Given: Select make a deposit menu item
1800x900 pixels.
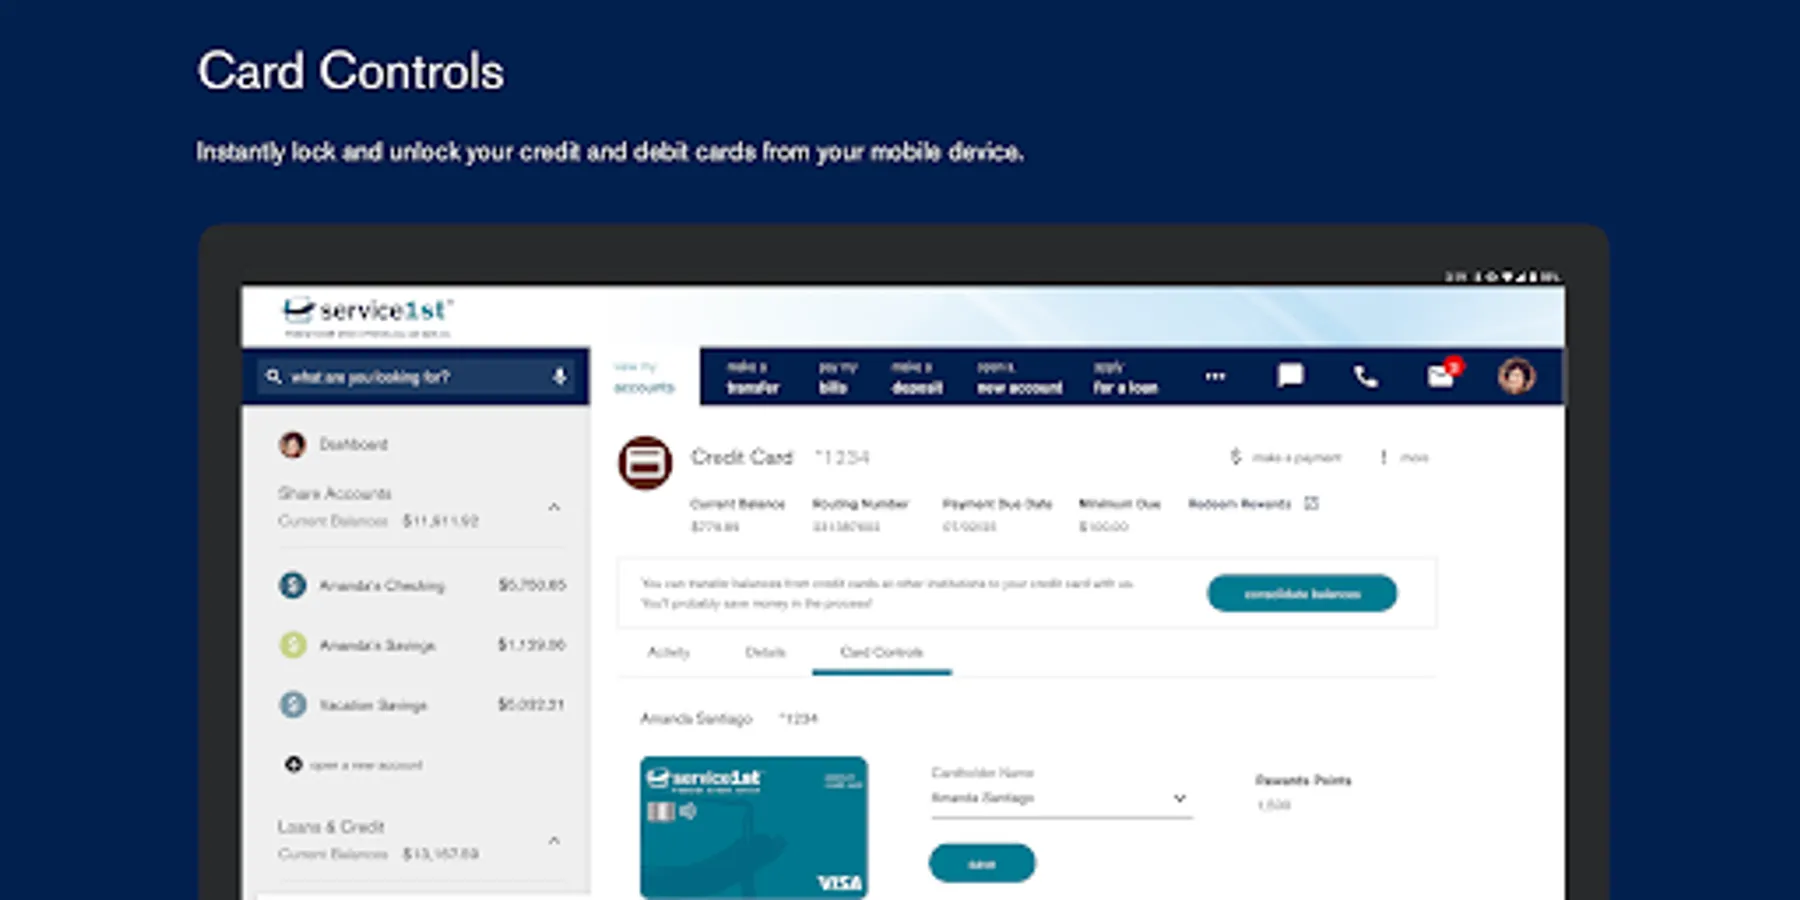Looking at the screenshot, I should pos(917,377).
